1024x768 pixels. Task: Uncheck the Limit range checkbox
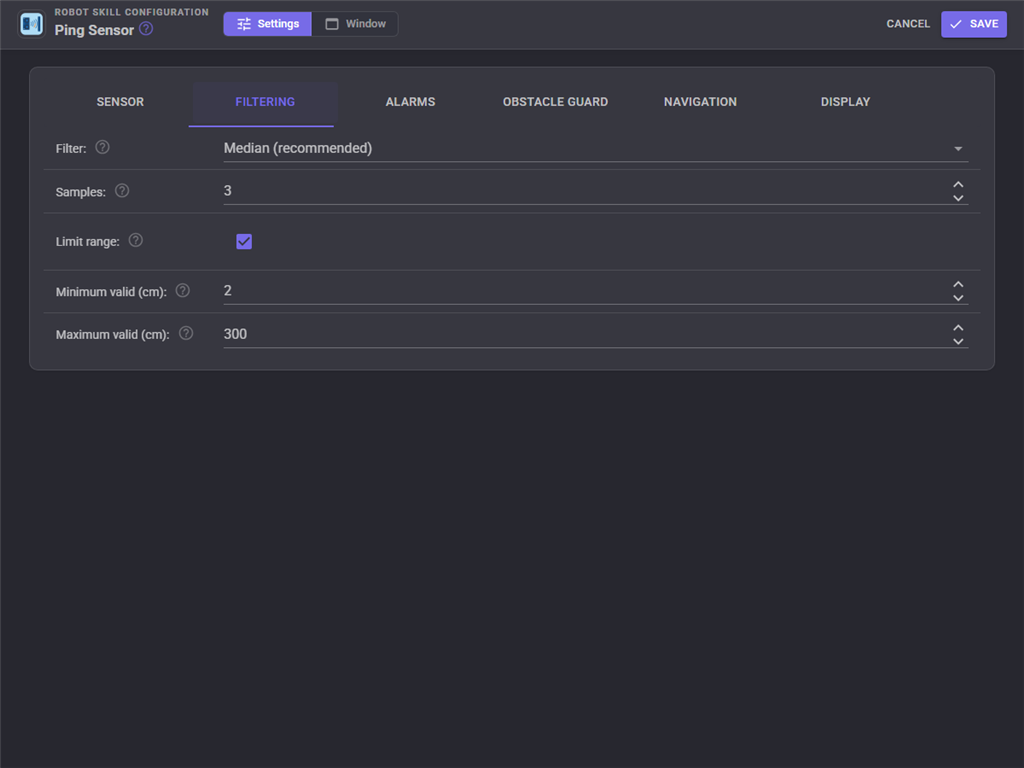click(244, 242)
